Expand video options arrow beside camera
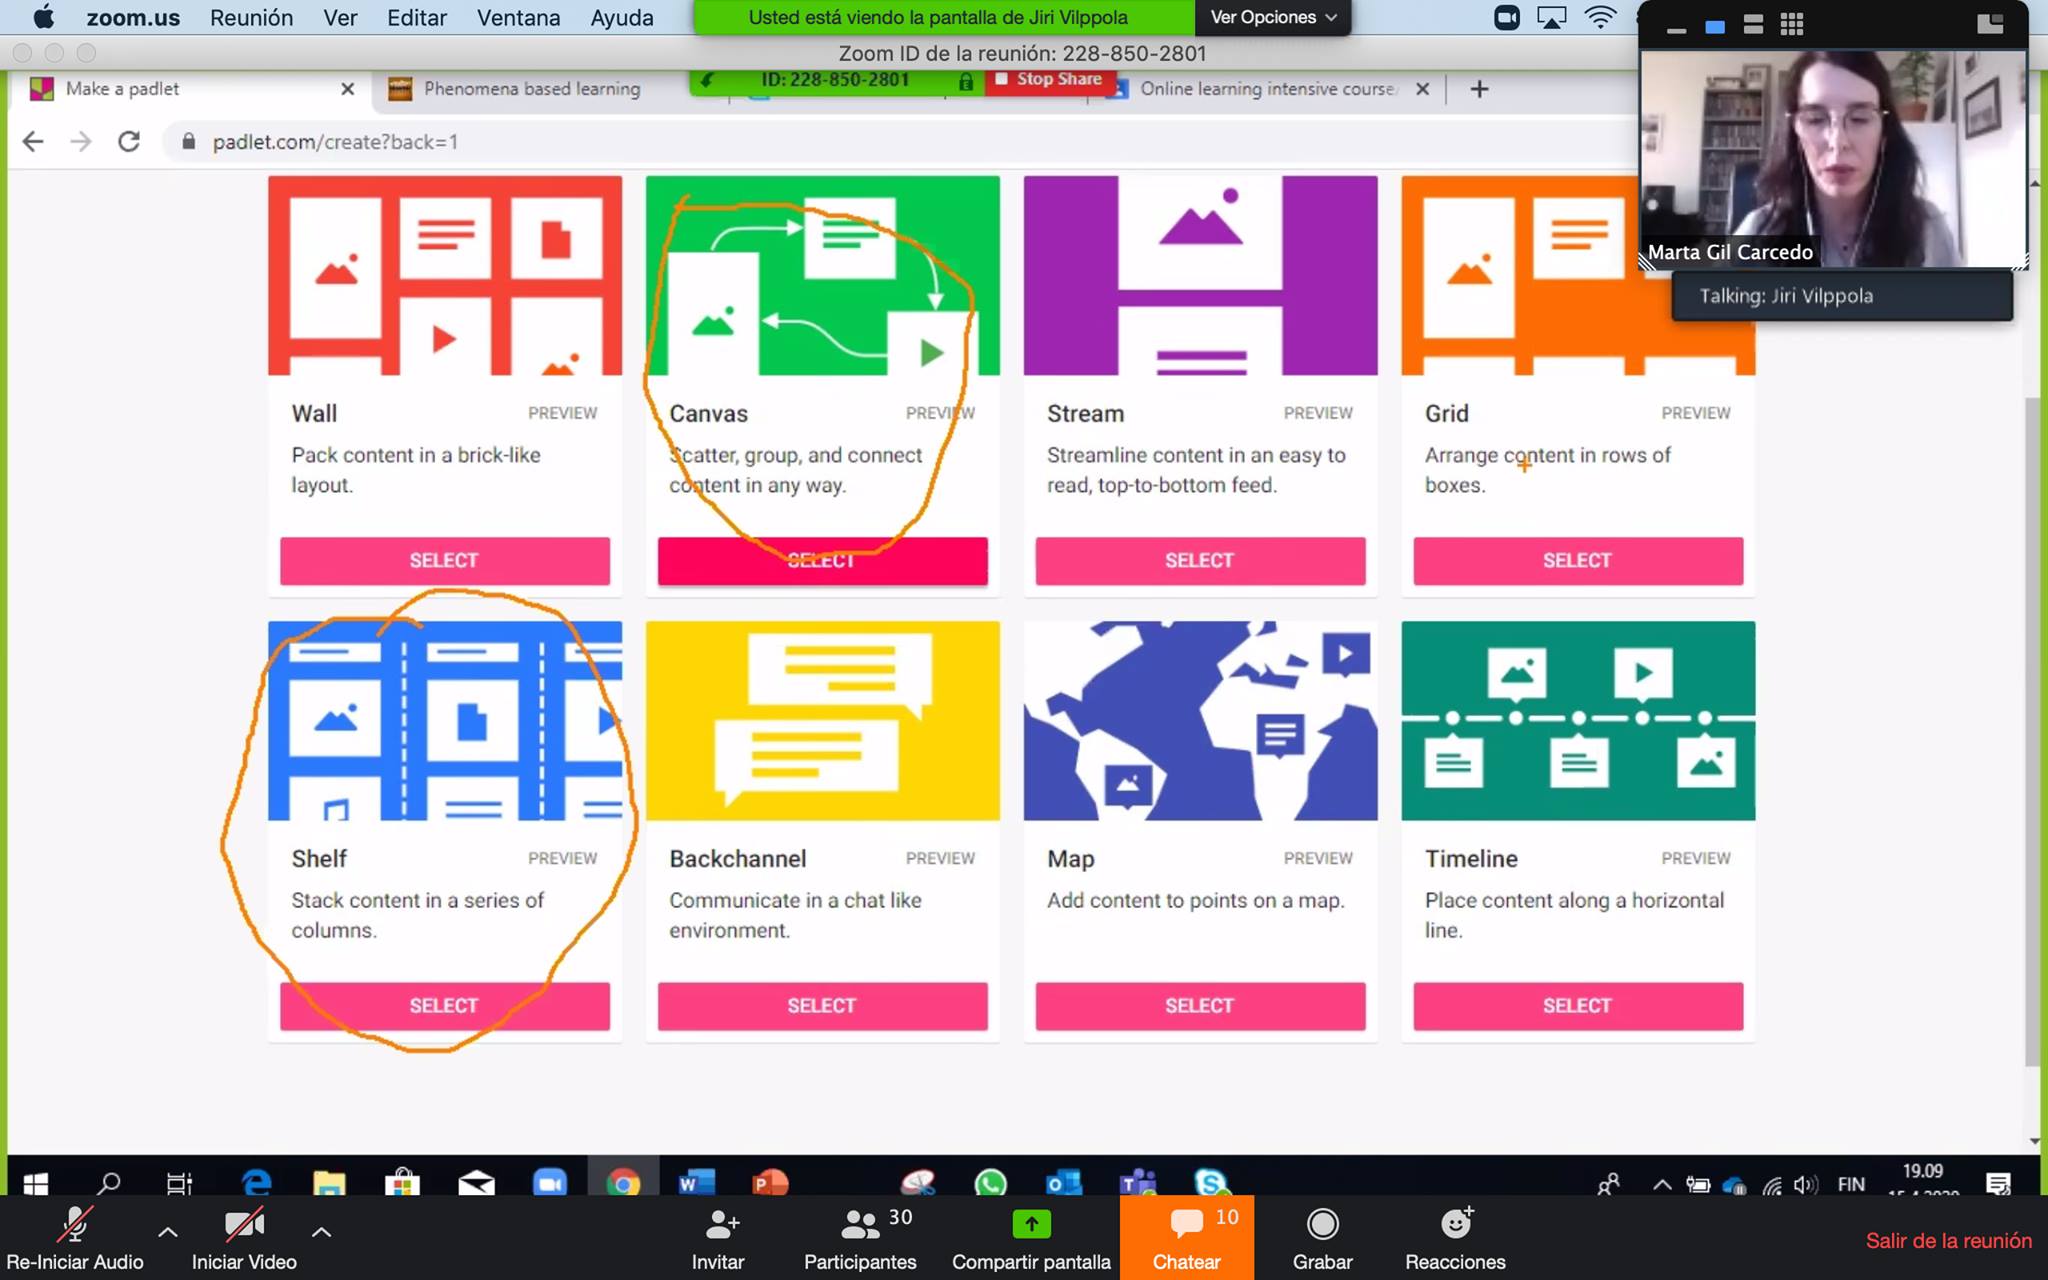Screen dimensions: 2048x1280 click(321, 1232)
